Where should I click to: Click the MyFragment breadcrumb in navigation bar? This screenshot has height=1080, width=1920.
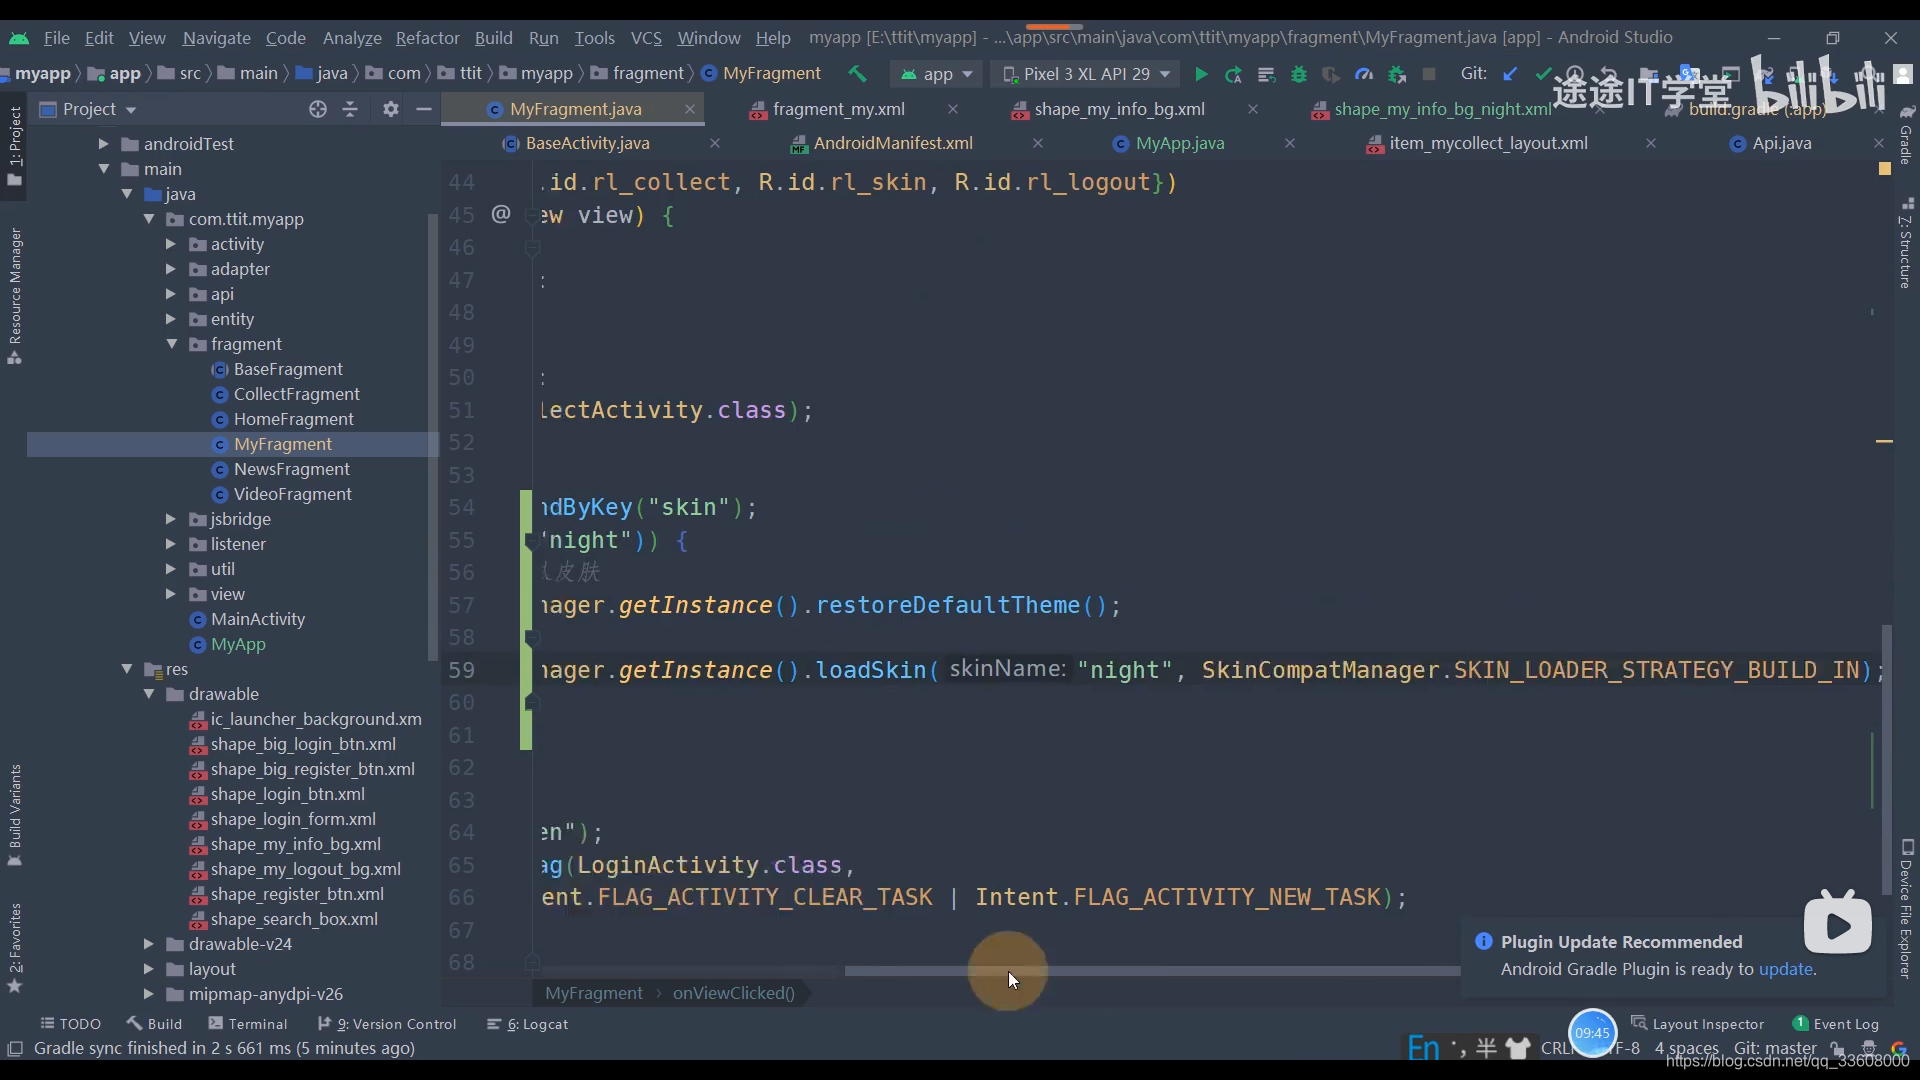click(762, 73)
